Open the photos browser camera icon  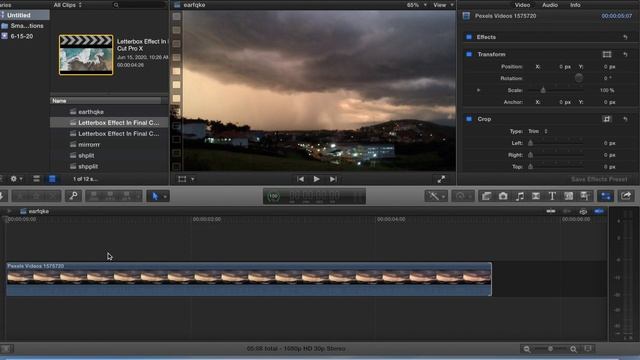503,196
